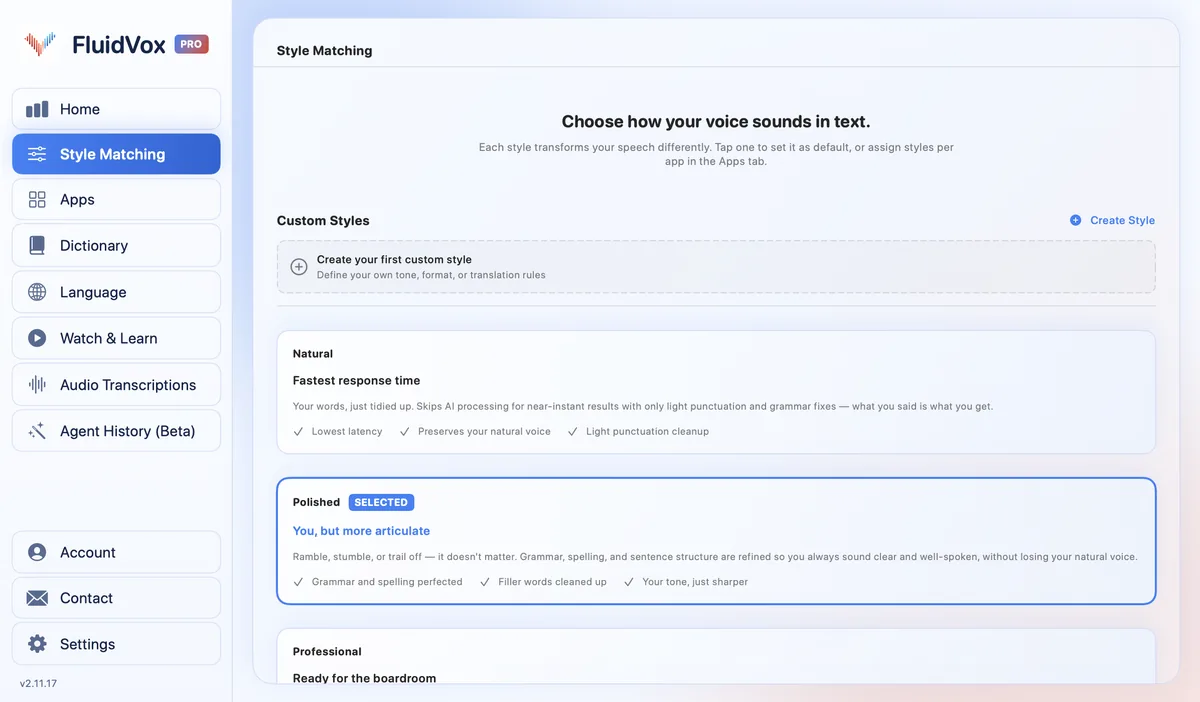The height and width of the screenshot is (702, 1200).
Task: Select Style Matching in the sidebar
Action: [x=116, y=154]
